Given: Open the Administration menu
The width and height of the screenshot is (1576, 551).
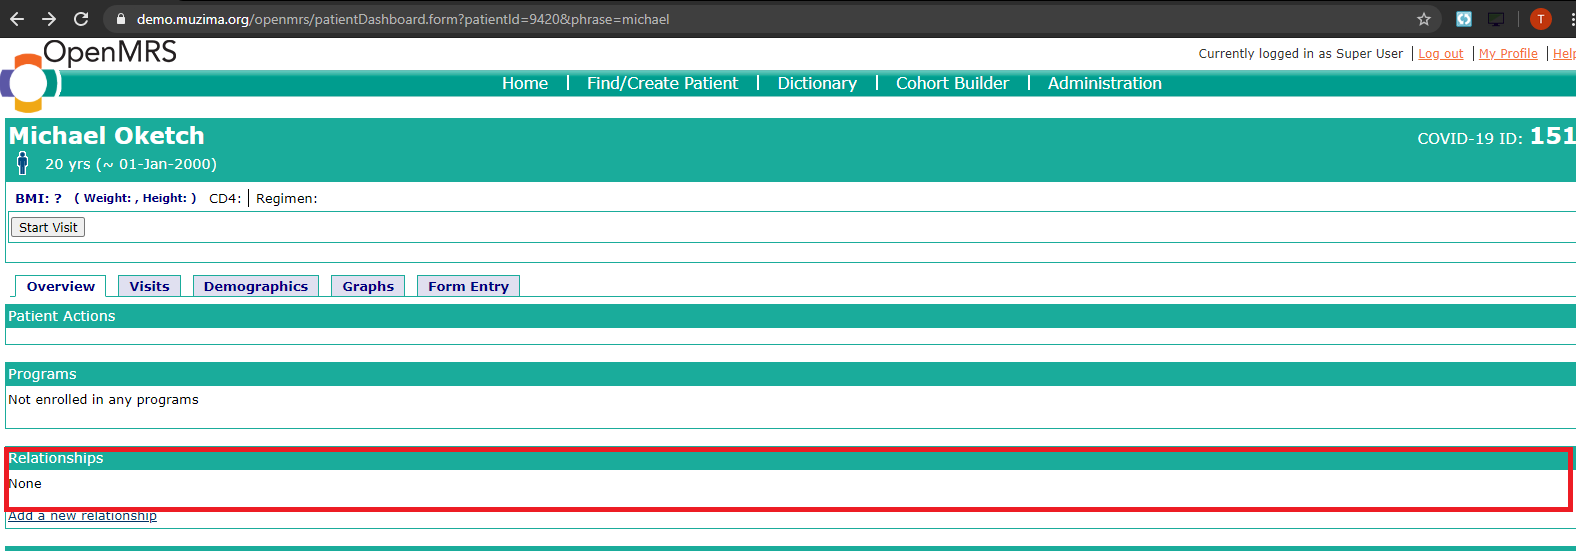Looking at the screenshot, I should pos(1105,84).
